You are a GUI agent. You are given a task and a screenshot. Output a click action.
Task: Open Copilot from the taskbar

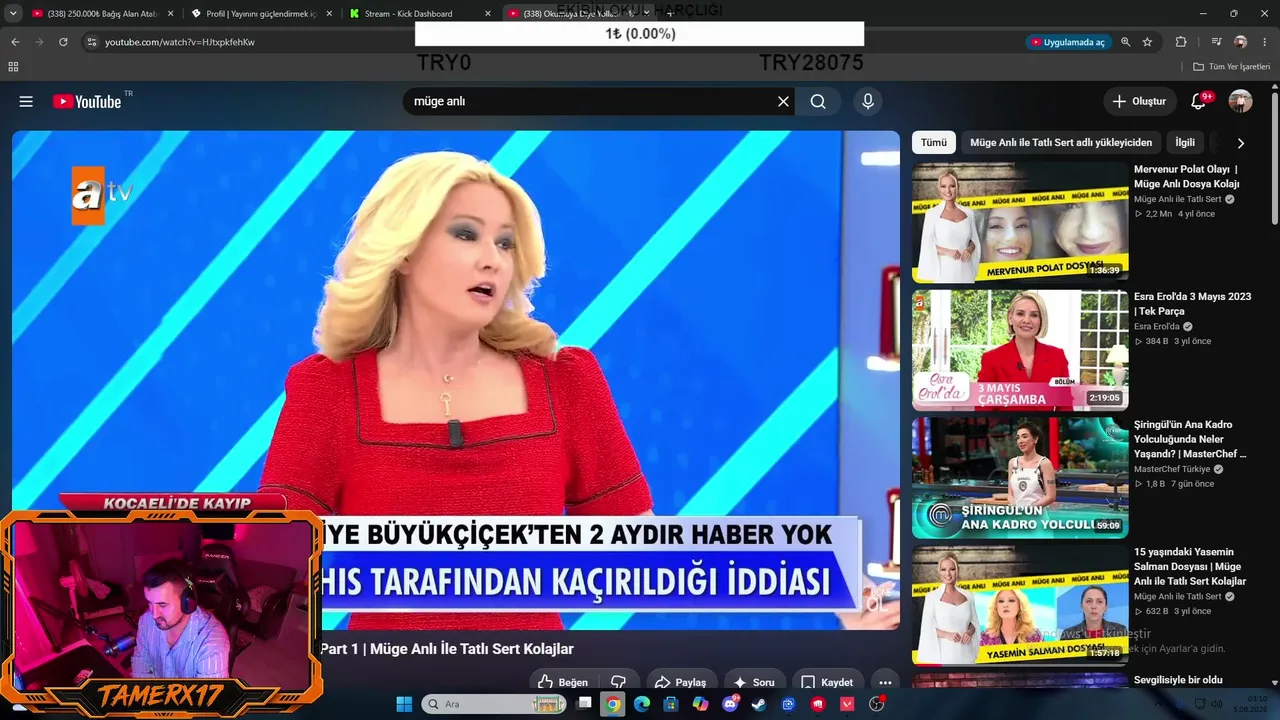(x=700, y=704)
